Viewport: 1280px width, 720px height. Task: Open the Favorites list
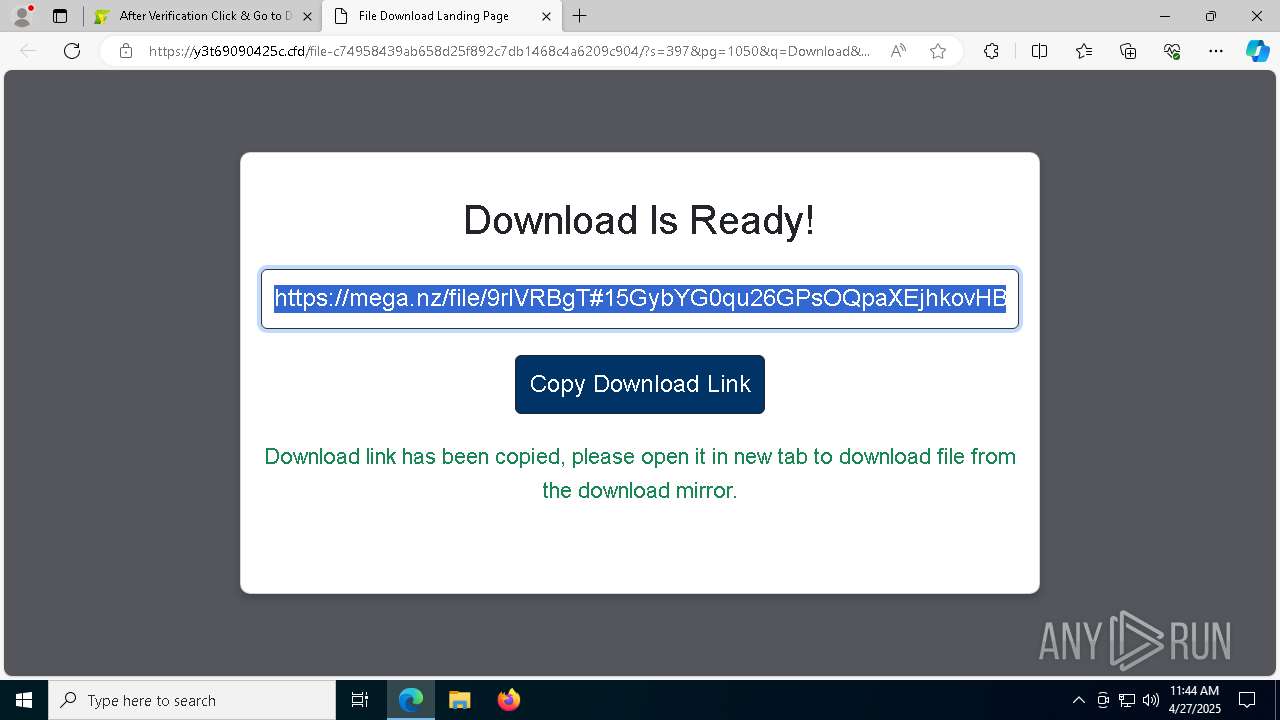(x=1084, y=51)
